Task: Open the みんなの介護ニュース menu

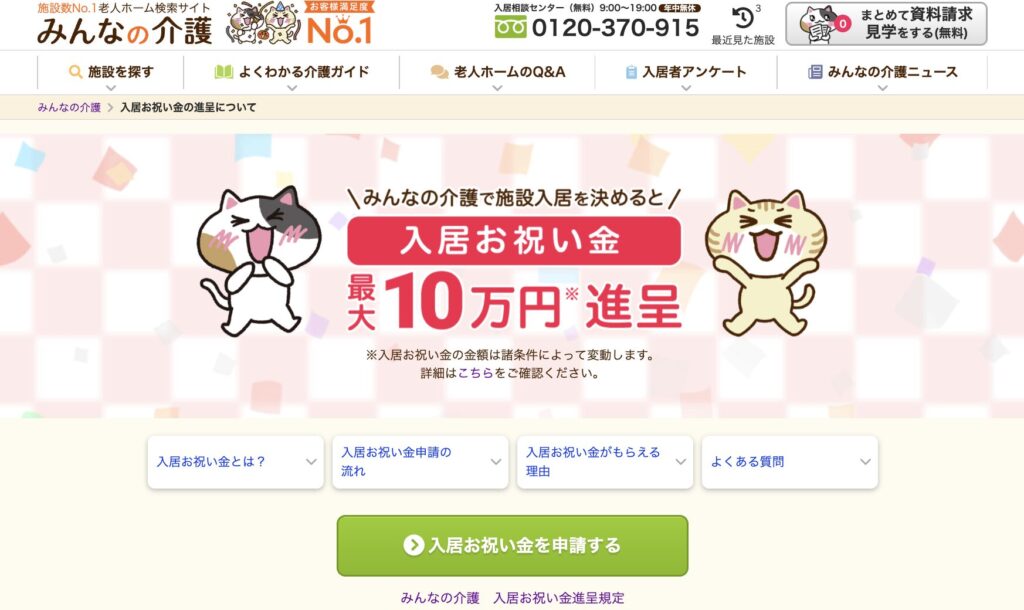Action: [x=882, y=72]
